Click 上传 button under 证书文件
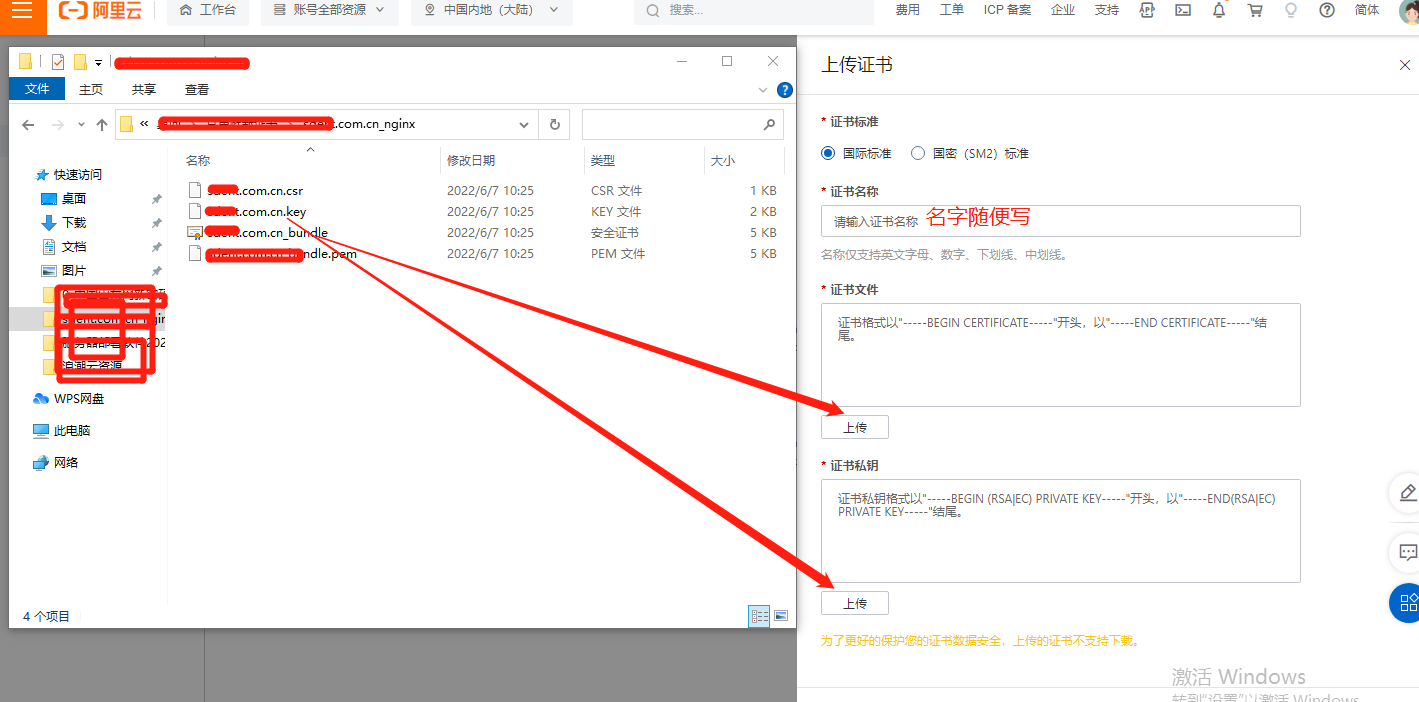The image size is (1419, 702). pos(854,427)
